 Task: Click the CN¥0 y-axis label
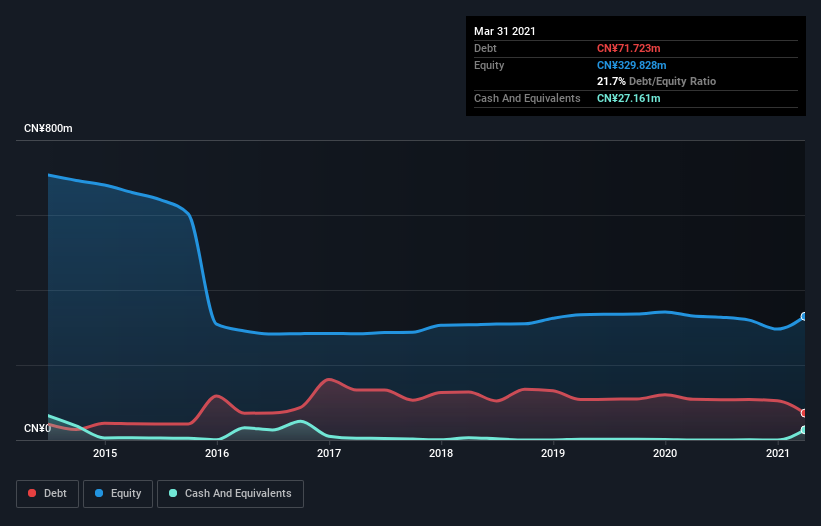click(x=37, y=428)
